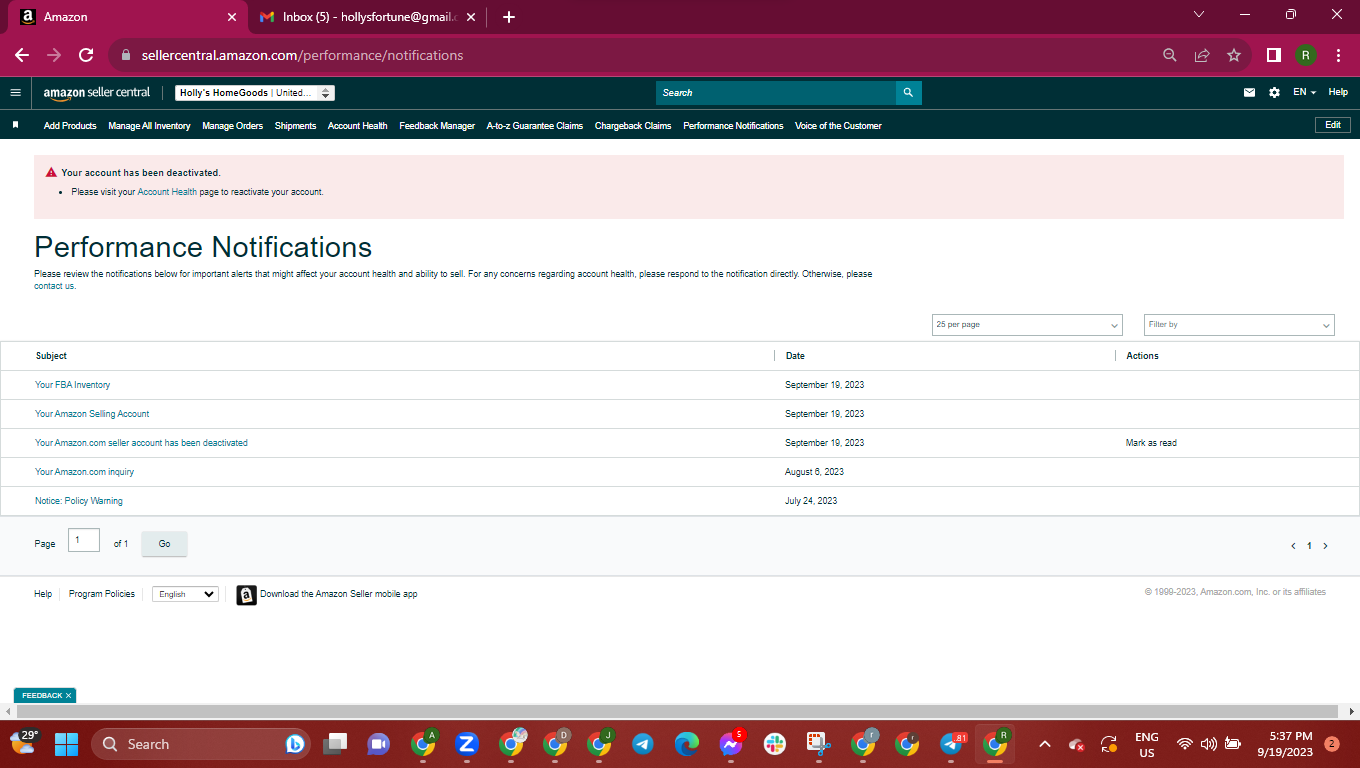
Task: Click 'Mark as read' on the deactivated notification
Action: [1151, 443]
